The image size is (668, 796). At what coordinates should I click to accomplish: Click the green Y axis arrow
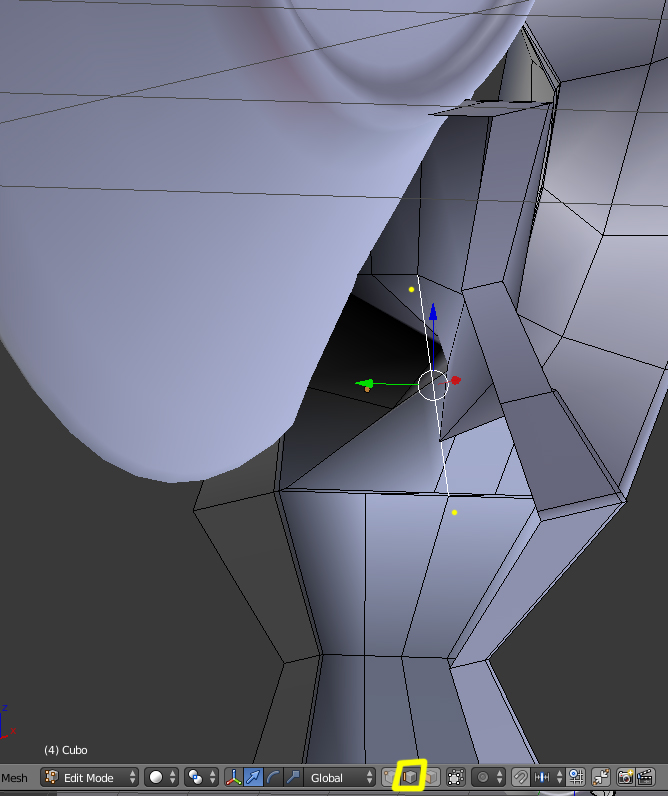(364, 384)
